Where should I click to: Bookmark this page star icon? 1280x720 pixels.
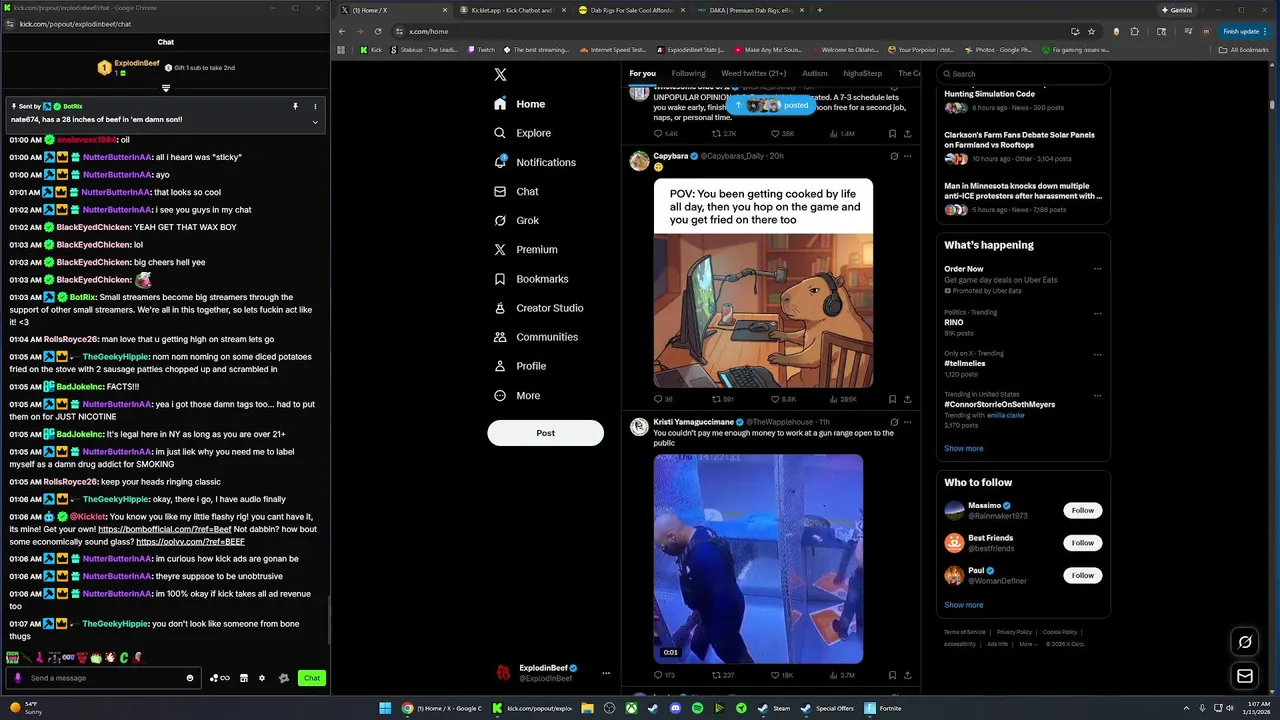coord(1091,31)
